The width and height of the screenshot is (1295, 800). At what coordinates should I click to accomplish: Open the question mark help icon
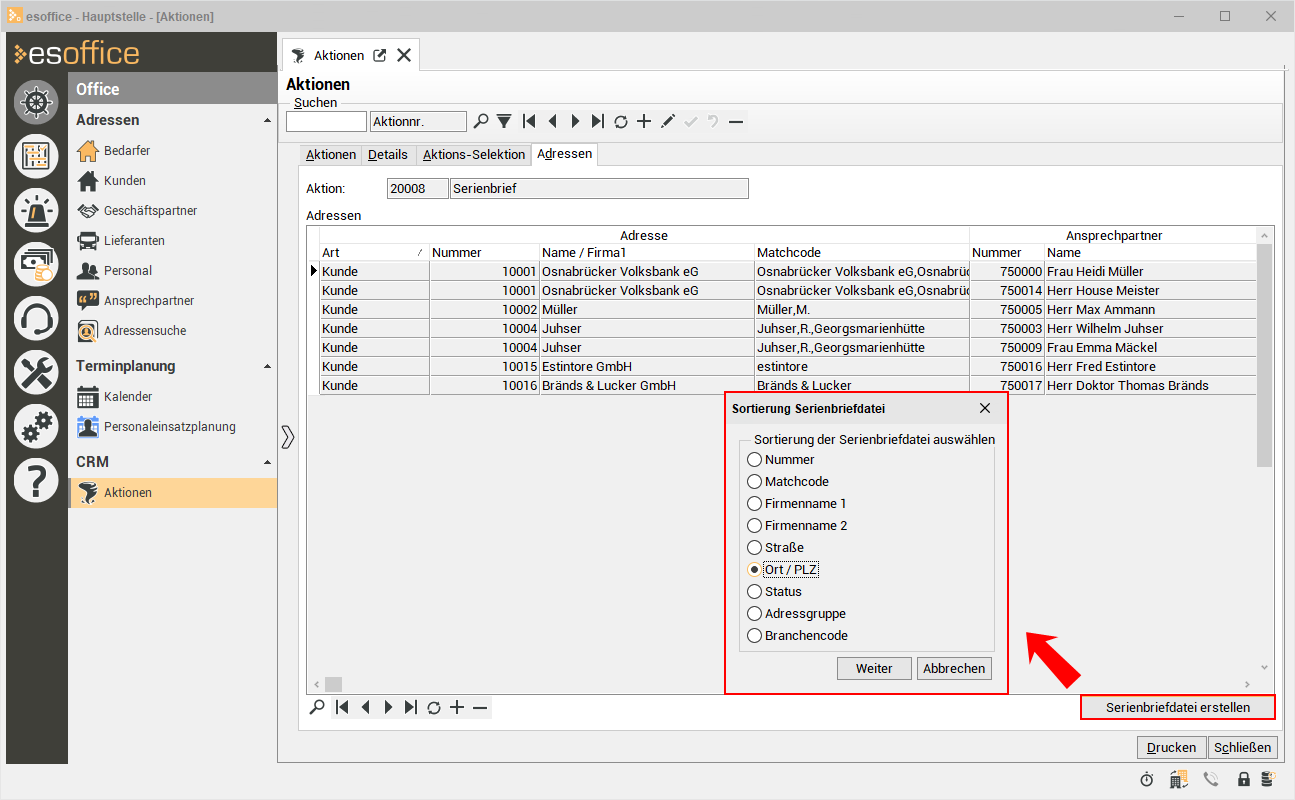pyautogui.click(x=36, y=480)
